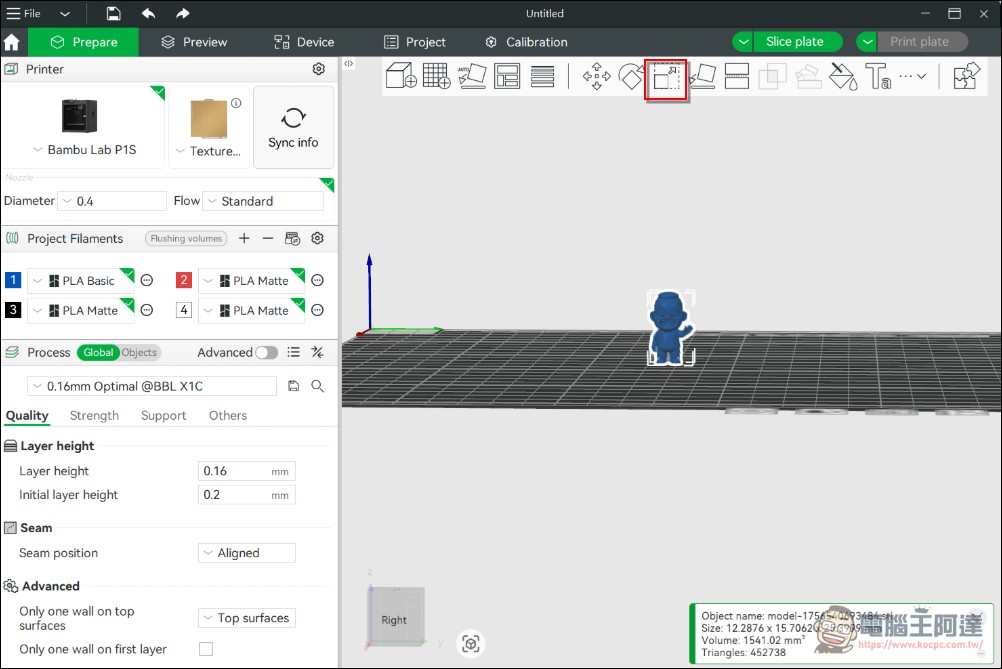Select the Lay on face tool
This screenshot has width=1002, height=669.
(x=702, y=76)
